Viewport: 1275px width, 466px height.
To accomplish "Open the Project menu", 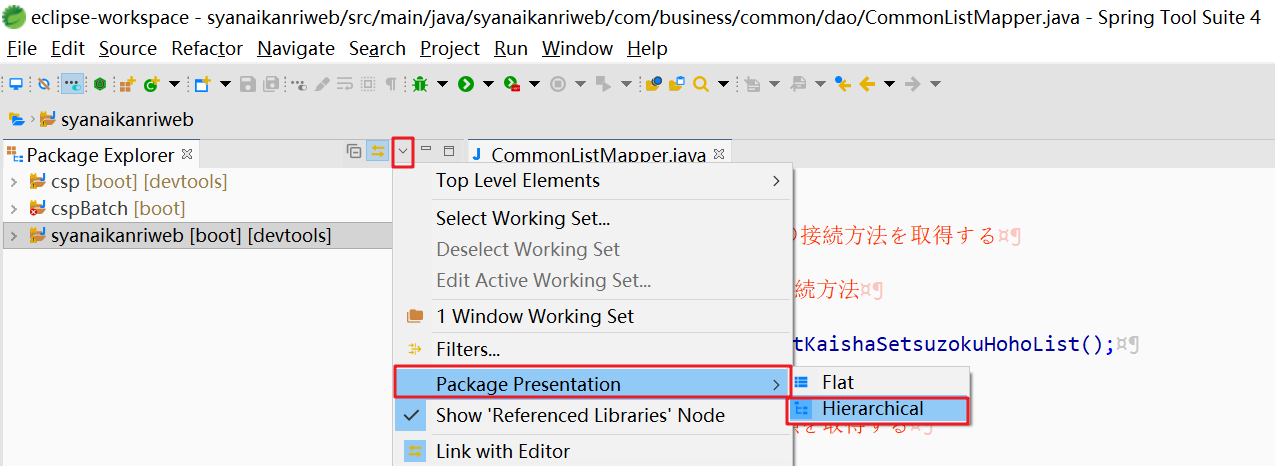I will pyautogui.click(x=450, y=48).
